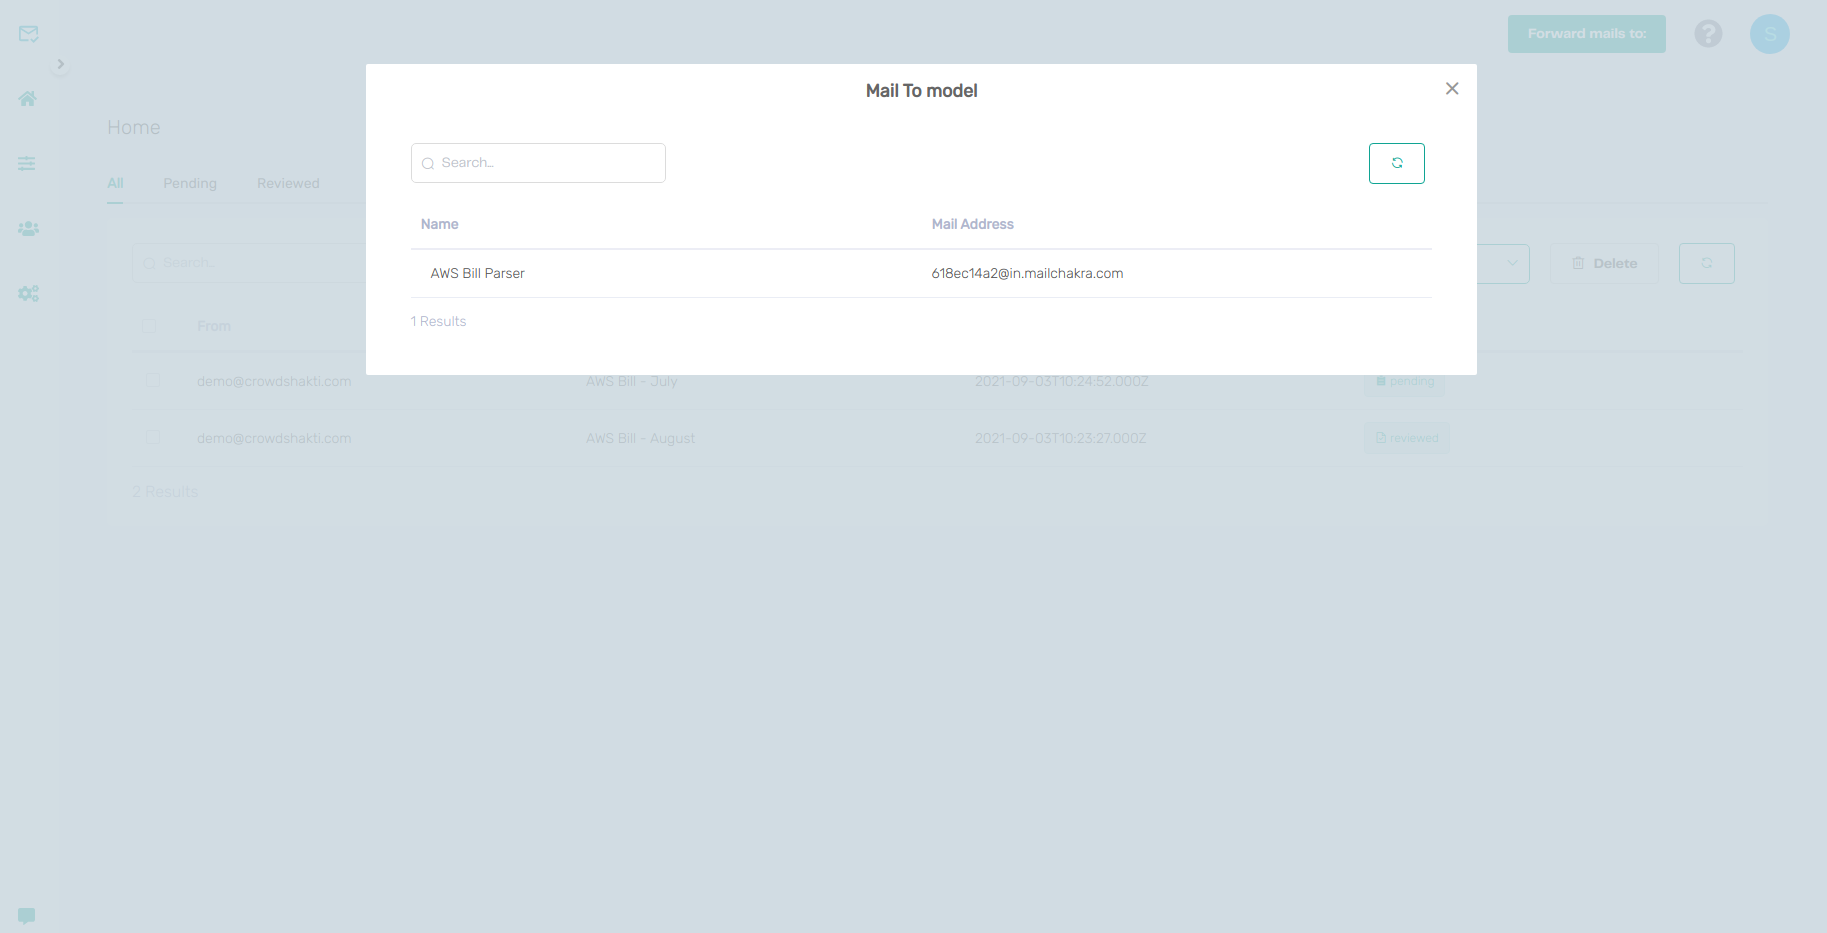Open the help question mark icon

[1708, 34]
